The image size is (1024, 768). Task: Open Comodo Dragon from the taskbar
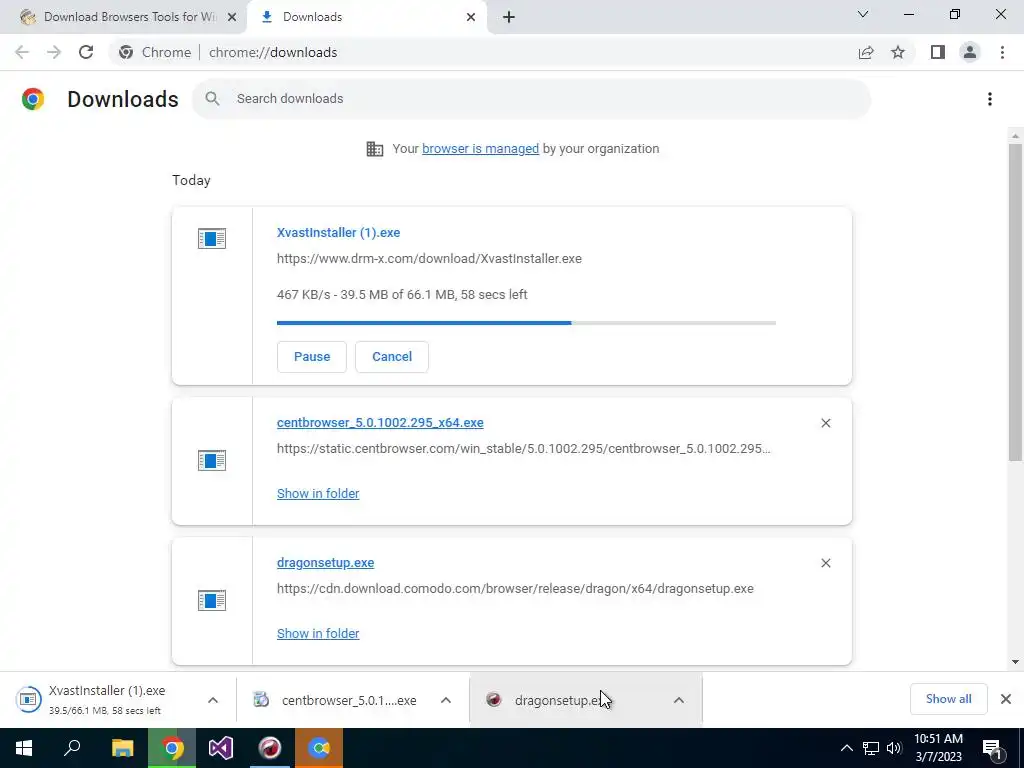coord(270,748)
